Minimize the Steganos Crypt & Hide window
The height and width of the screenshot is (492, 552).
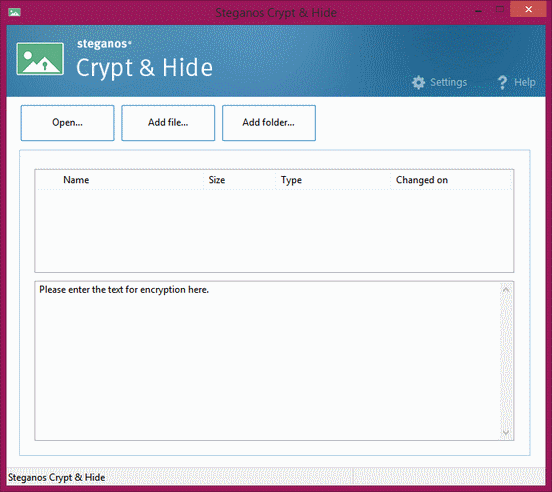pos(478,10)
